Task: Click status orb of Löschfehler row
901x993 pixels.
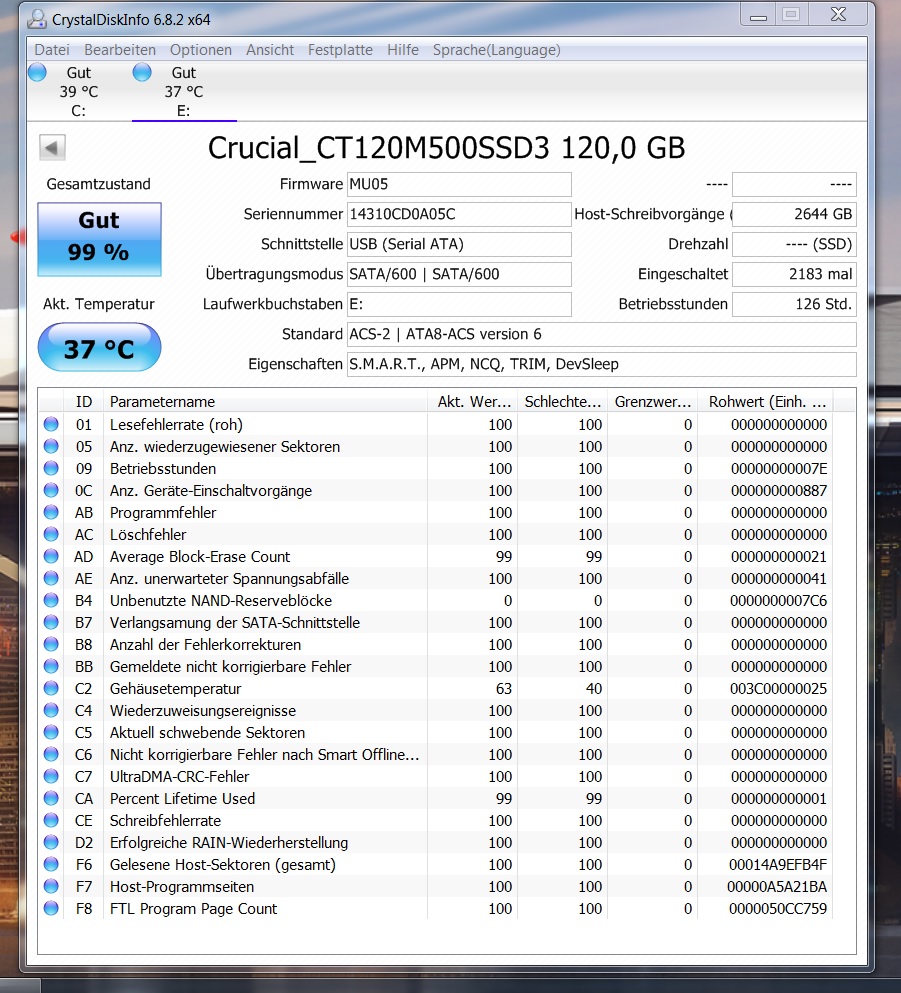Action: point(51,534)
